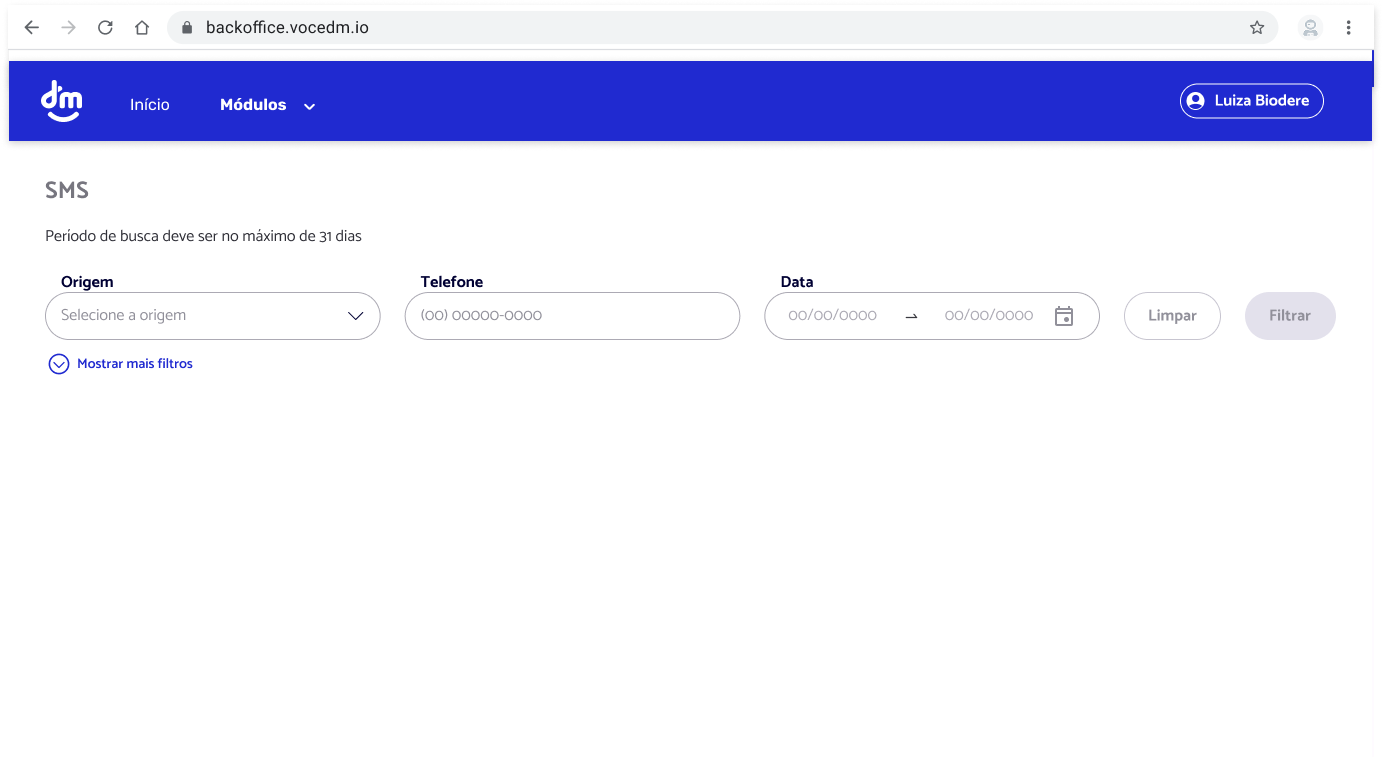
Task: Click the browser home icon
Action: 141,27
